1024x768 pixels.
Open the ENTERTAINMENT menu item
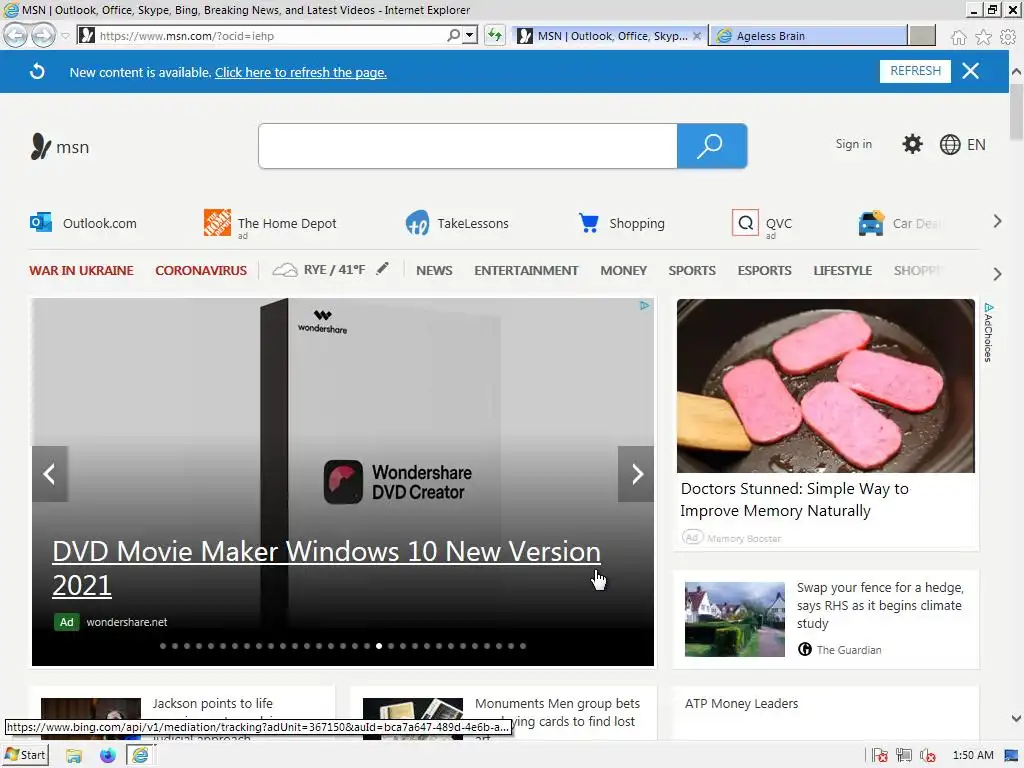coord(526,270)
